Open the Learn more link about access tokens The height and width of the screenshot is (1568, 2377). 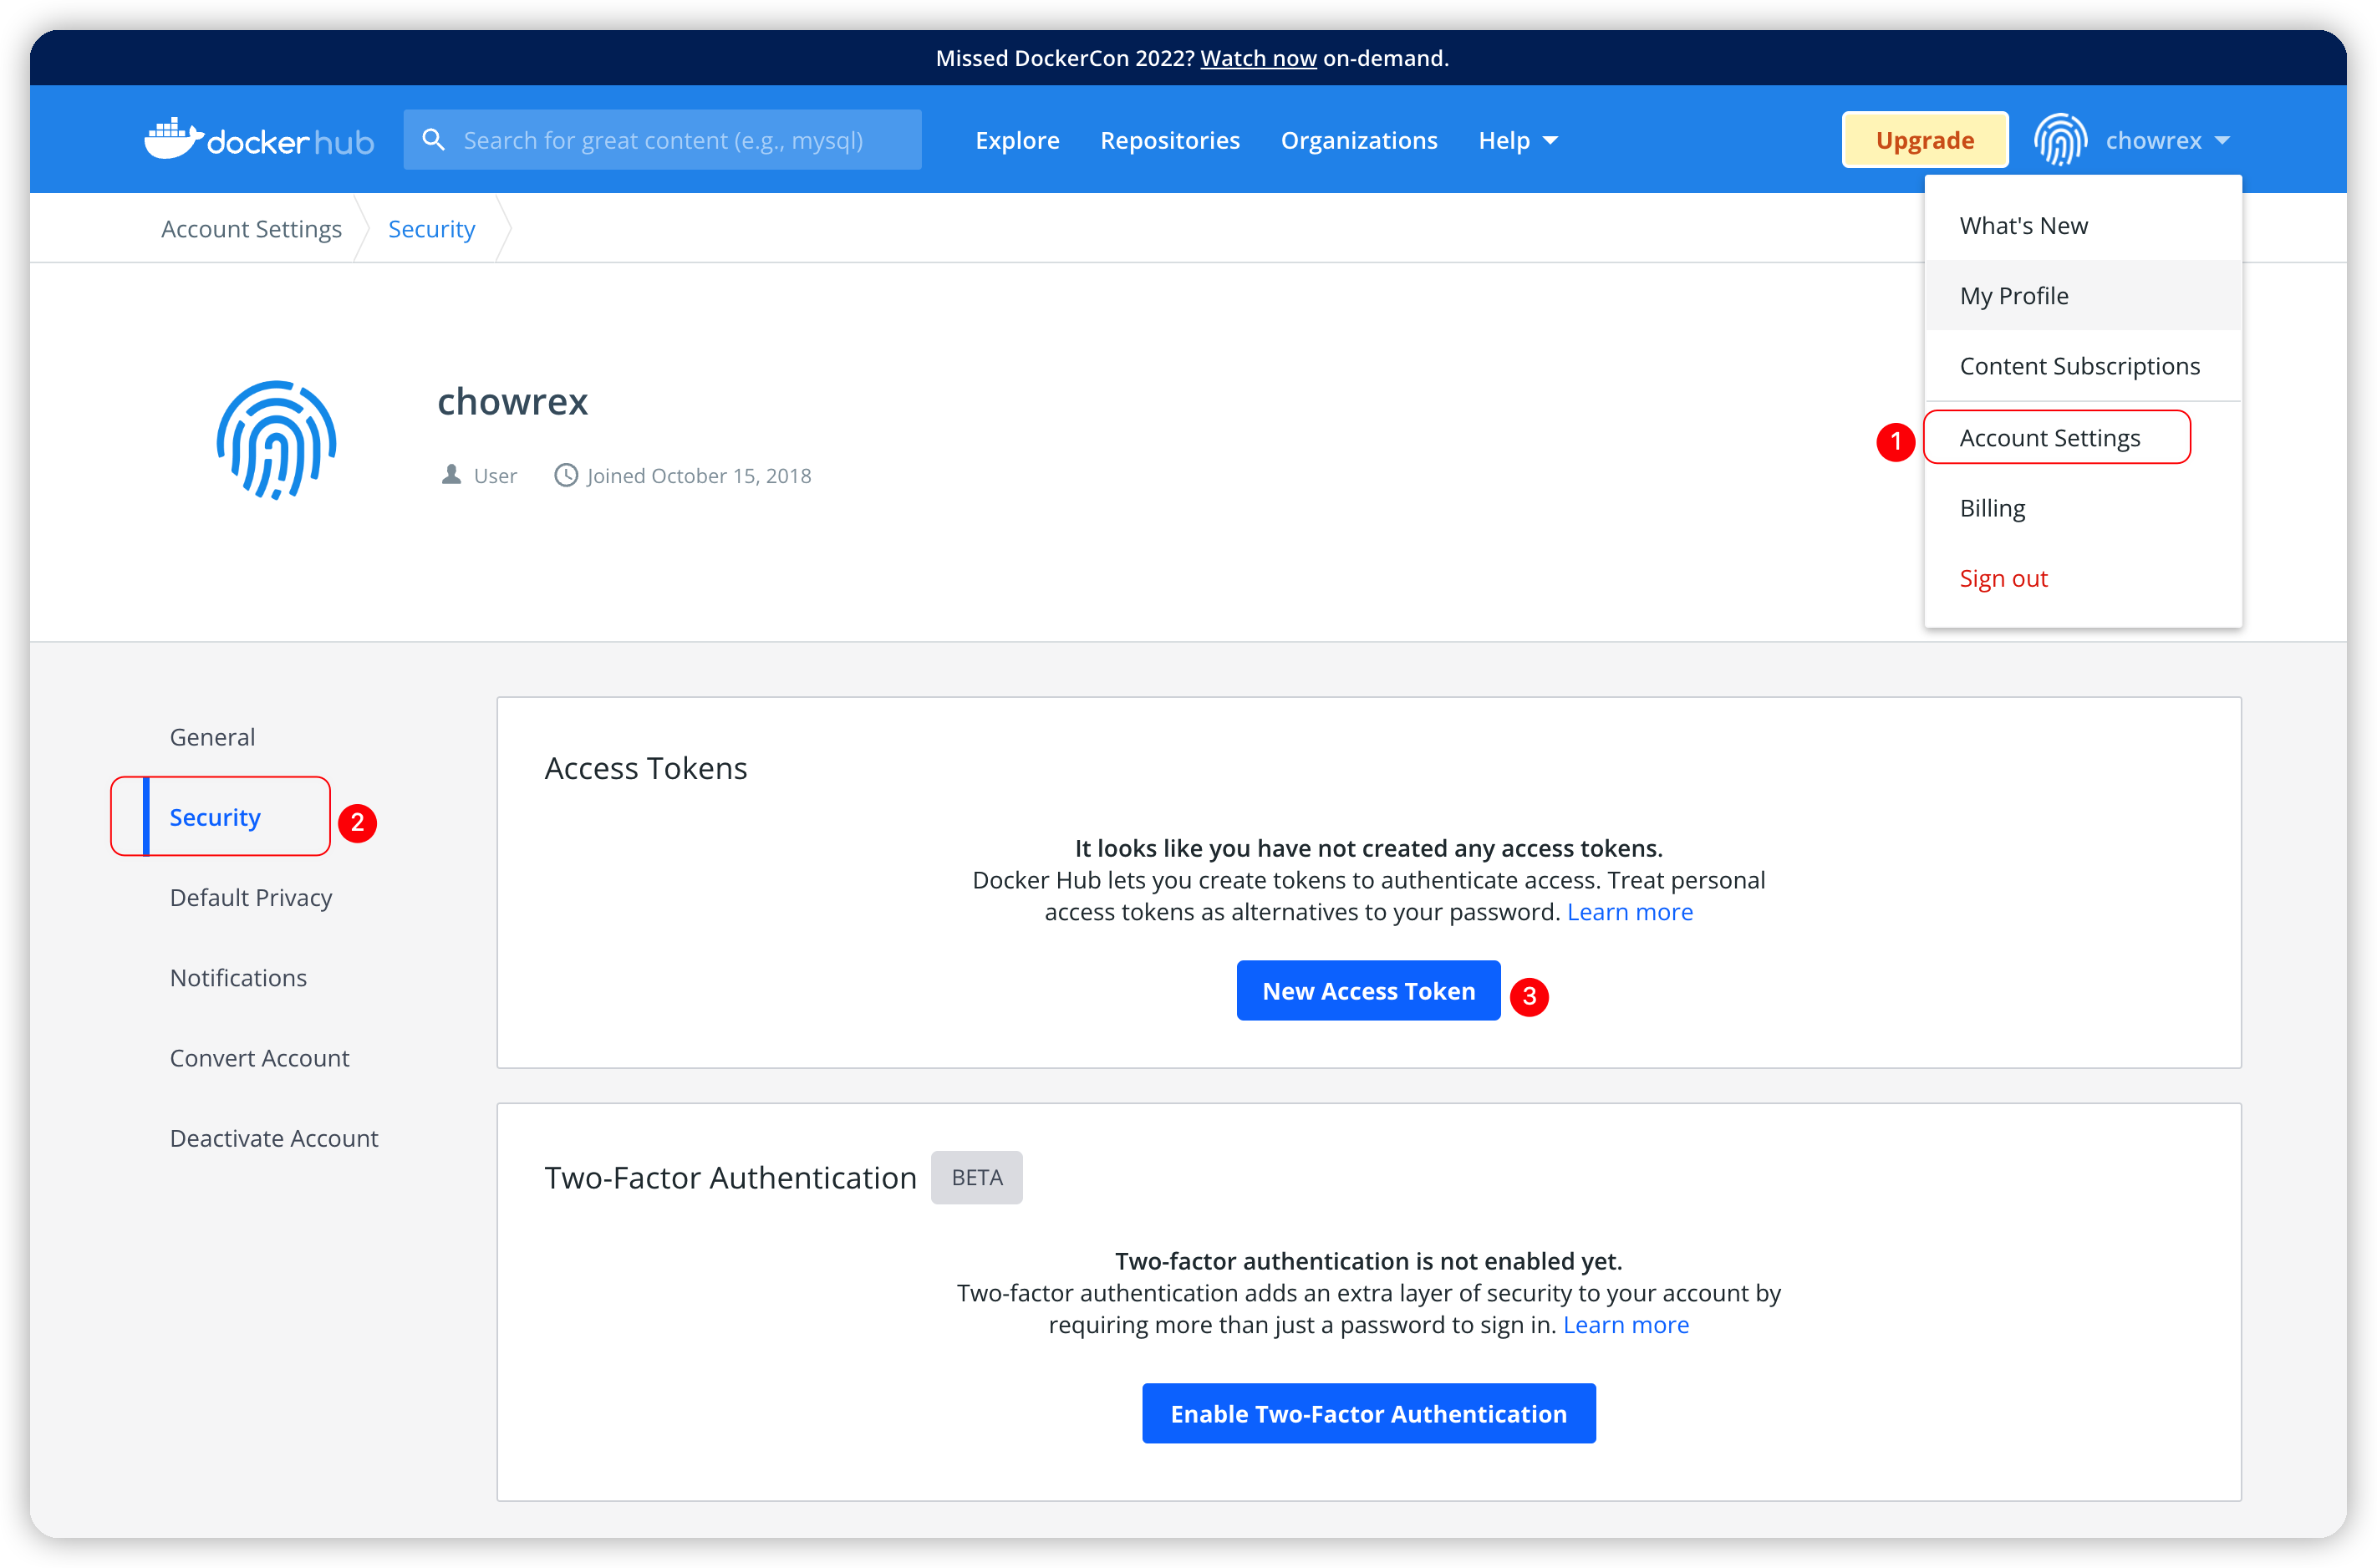click(x=1629, y=912)
